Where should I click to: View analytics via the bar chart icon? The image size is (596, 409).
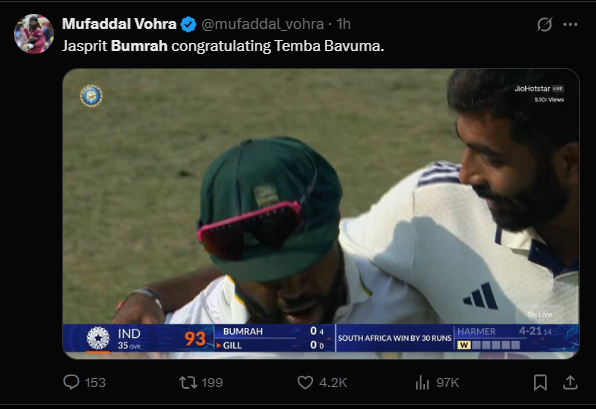(x=422, y=382)
